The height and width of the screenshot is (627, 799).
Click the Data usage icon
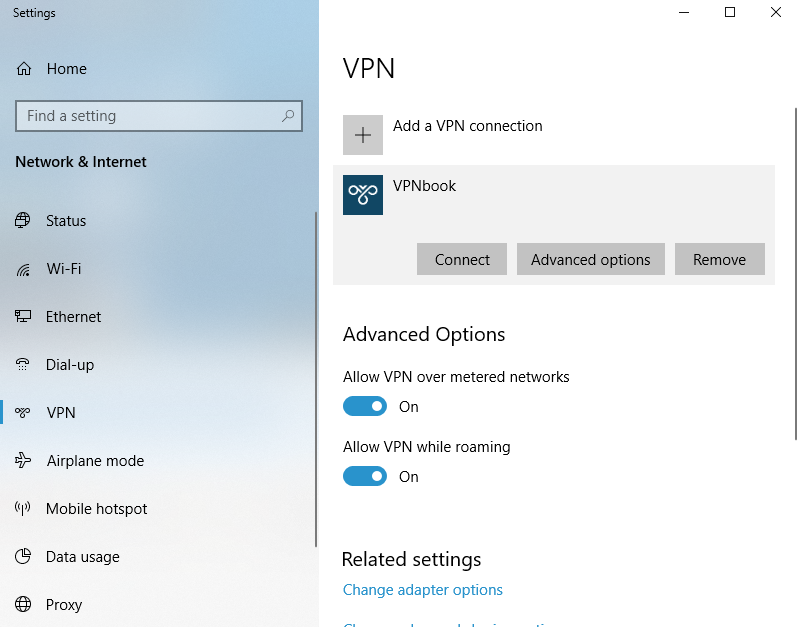click(24, 557)
